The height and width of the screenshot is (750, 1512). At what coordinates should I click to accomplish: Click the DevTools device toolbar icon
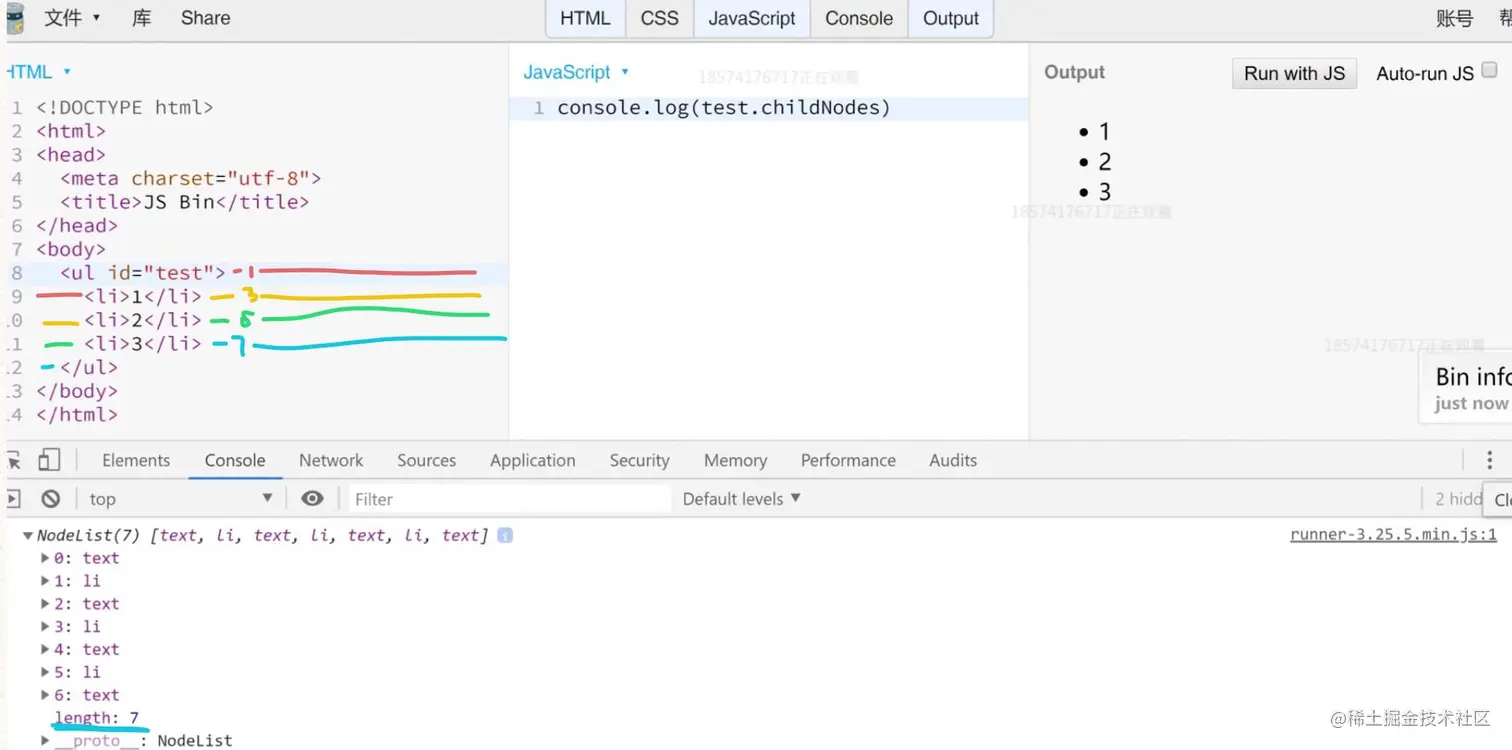coord(49,460)
